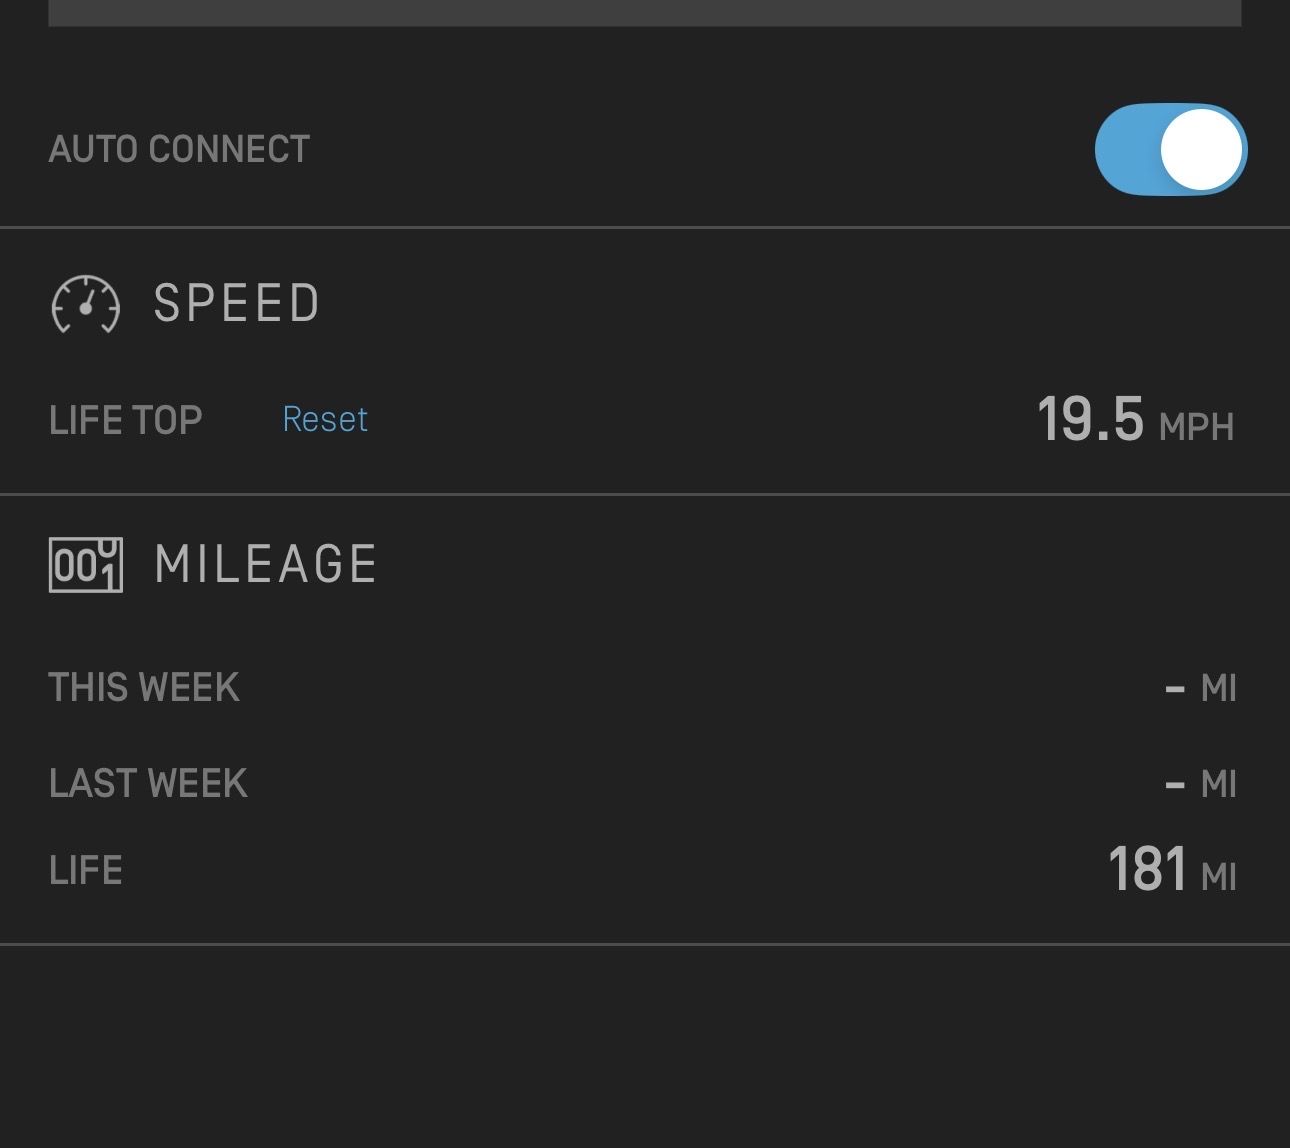Select the THIS WEEK row label
Viewport: 1290px width, 1148px height.
click(144, 688)
